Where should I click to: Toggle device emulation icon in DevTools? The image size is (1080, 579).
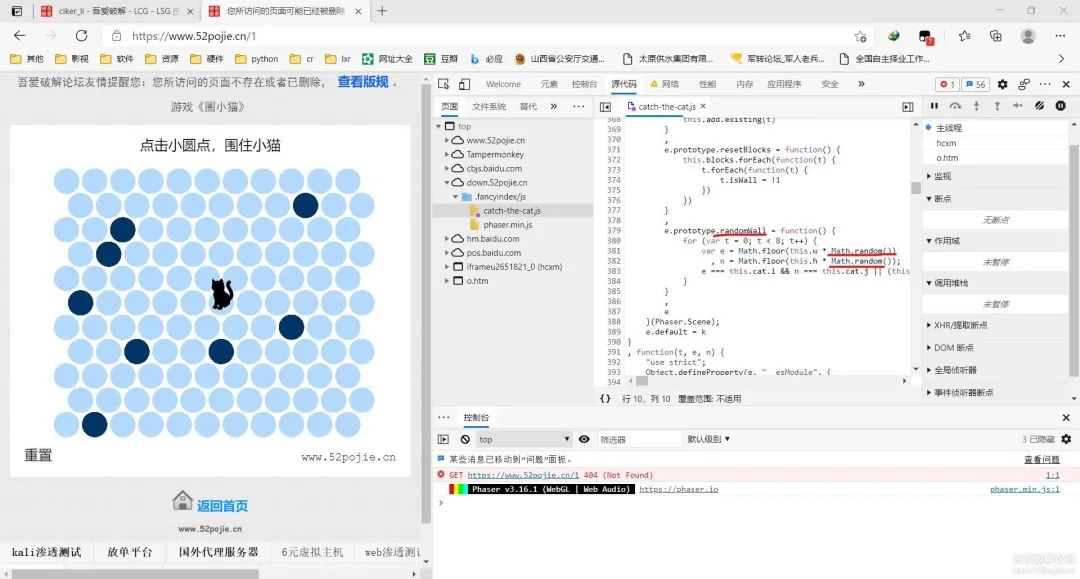click(465, 84)
